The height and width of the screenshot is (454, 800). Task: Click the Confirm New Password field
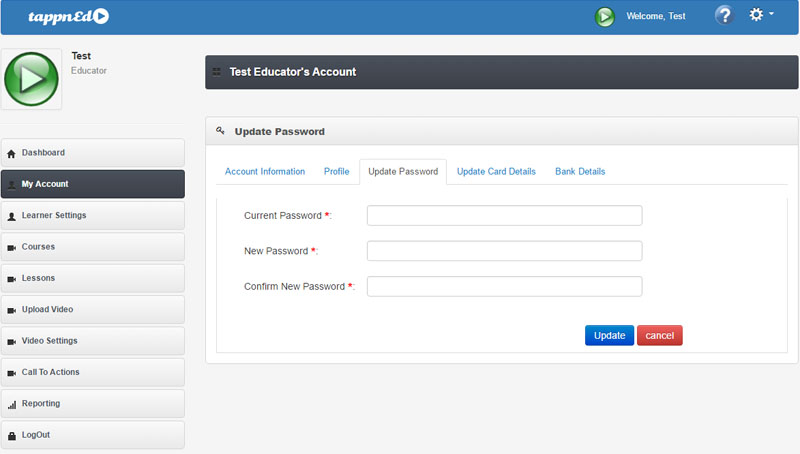(504, 287)
